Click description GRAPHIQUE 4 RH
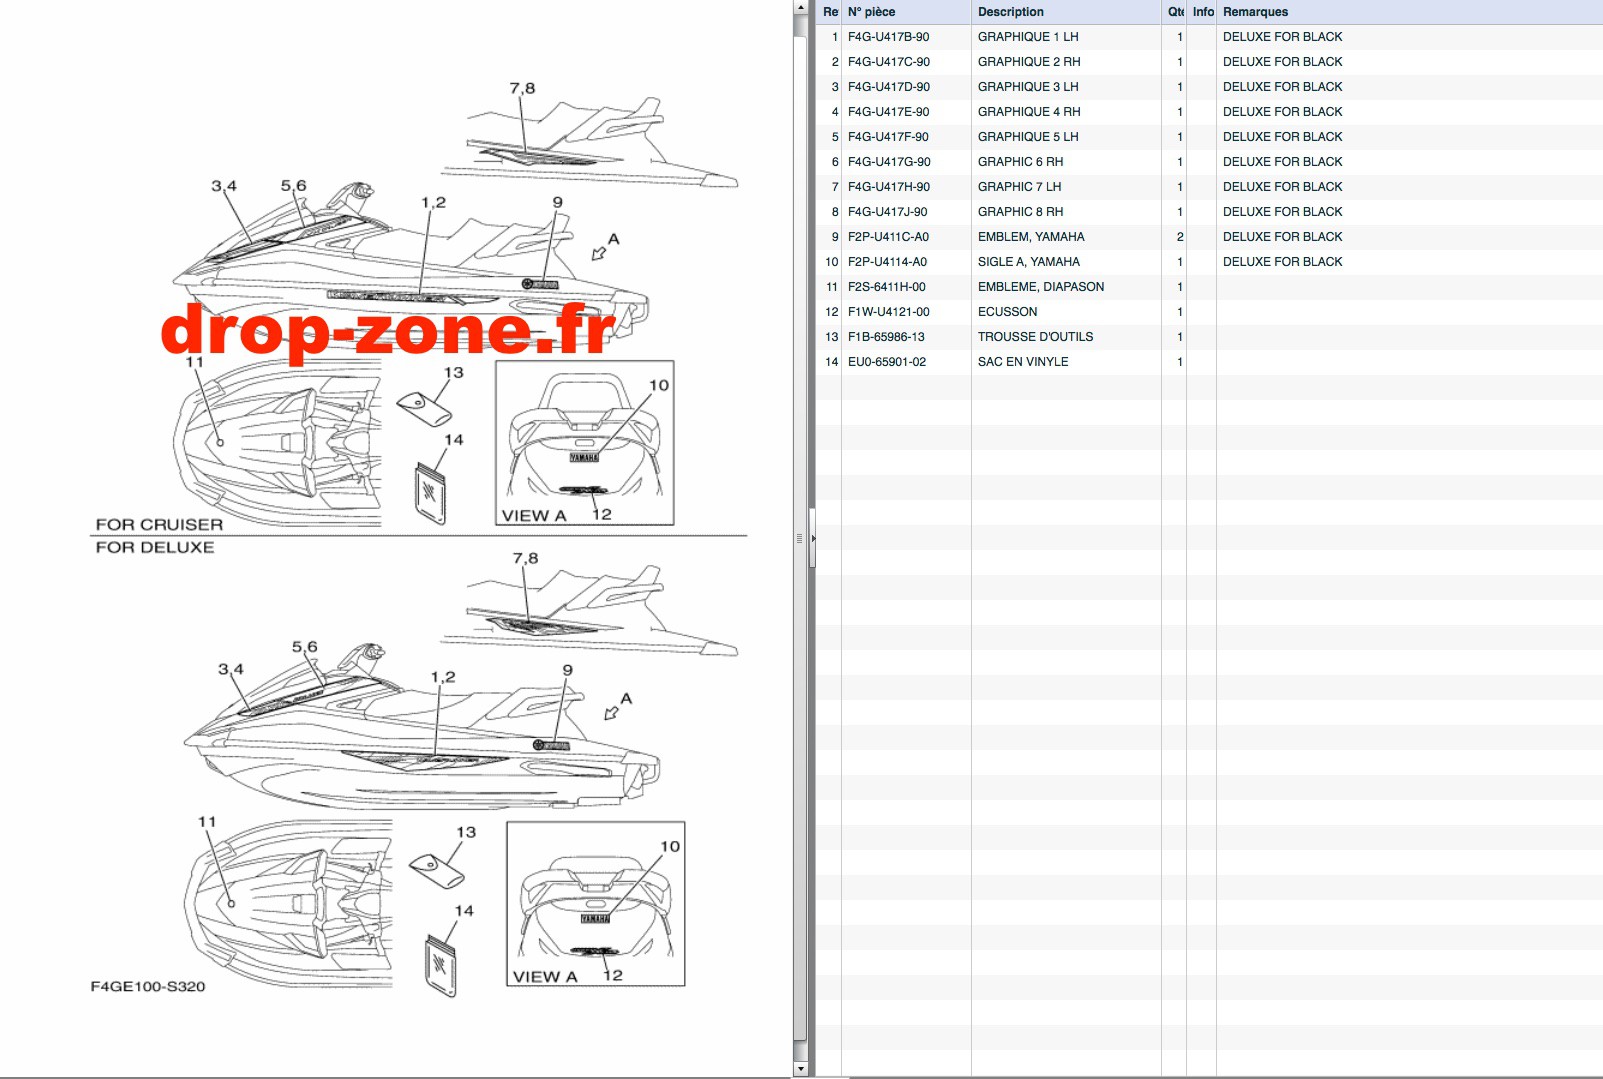 click(1029, 112)
